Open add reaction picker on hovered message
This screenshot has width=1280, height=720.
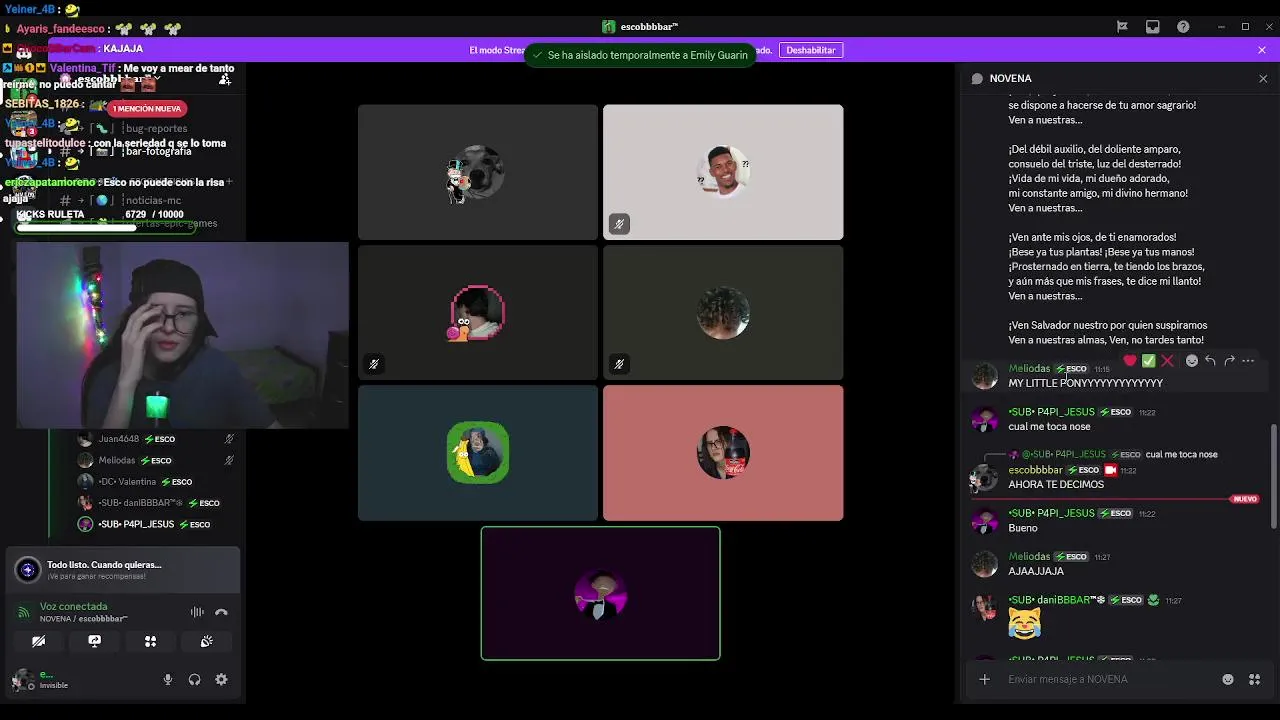pos(1192,361)
